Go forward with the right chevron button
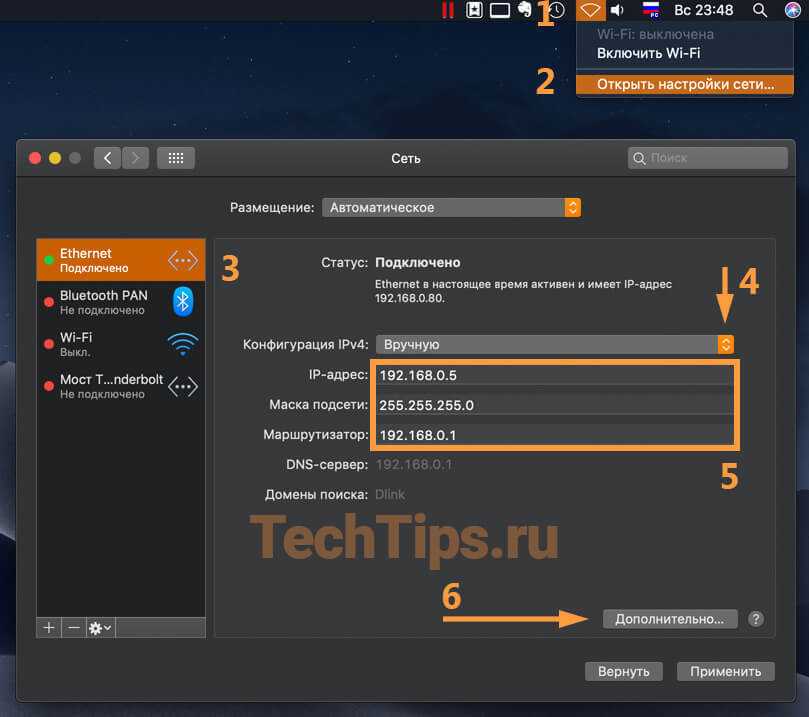This screenshot has height=717, width=809. (x=135, y=158)
